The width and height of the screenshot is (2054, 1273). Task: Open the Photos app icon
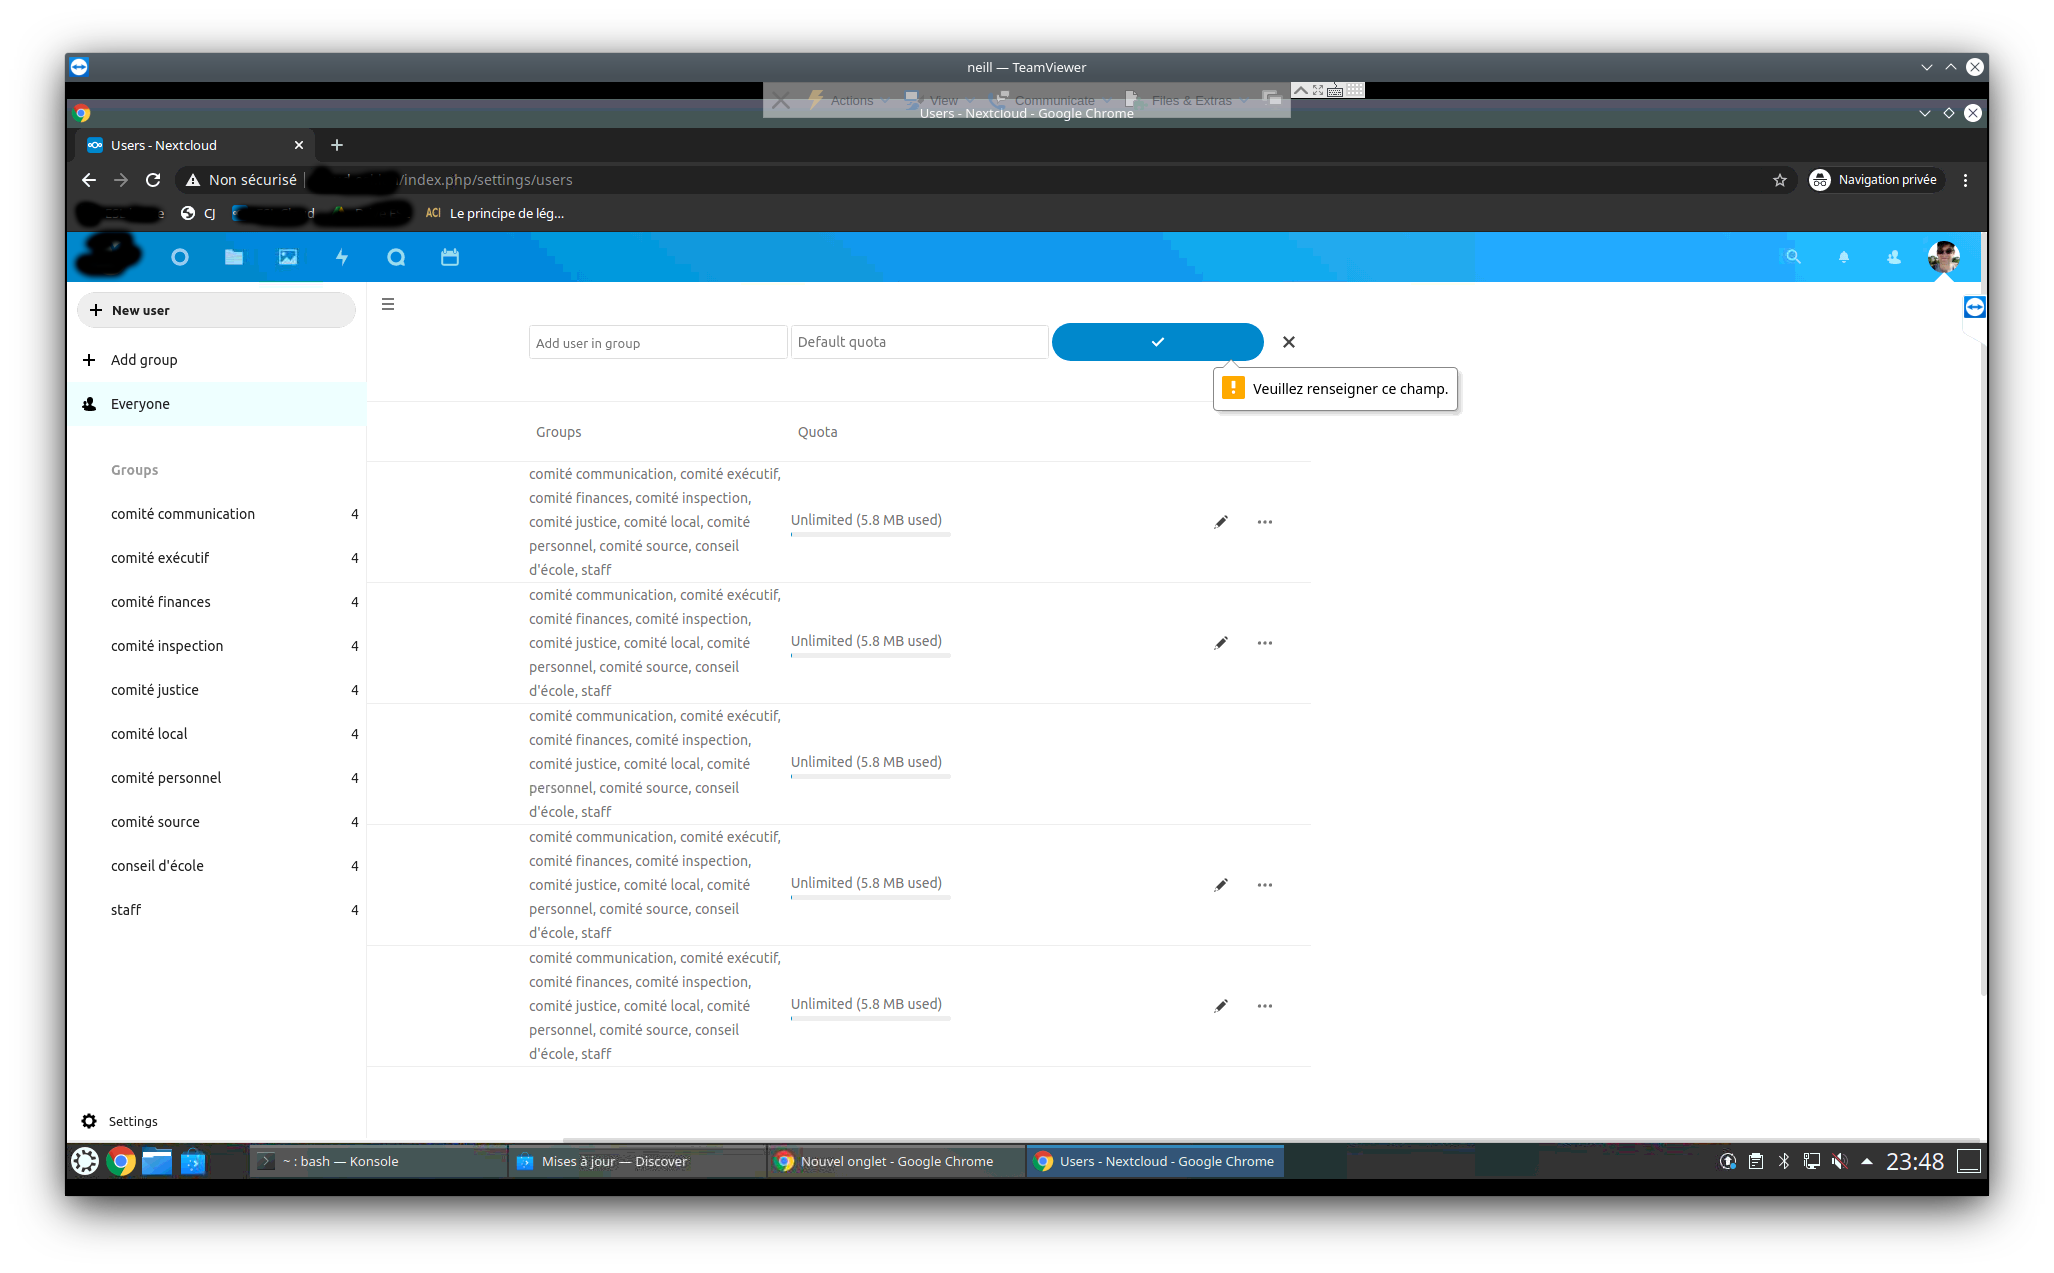coord(288,257)
